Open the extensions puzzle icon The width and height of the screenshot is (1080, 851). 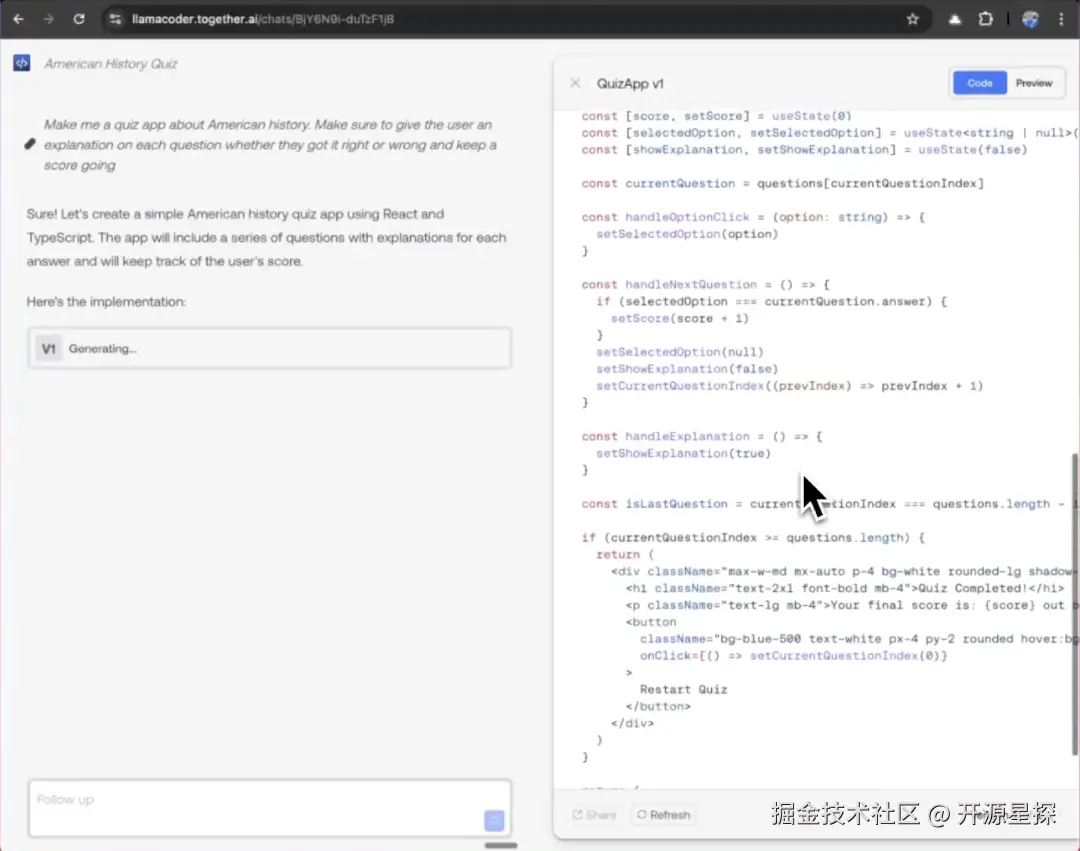coord(986,19)
